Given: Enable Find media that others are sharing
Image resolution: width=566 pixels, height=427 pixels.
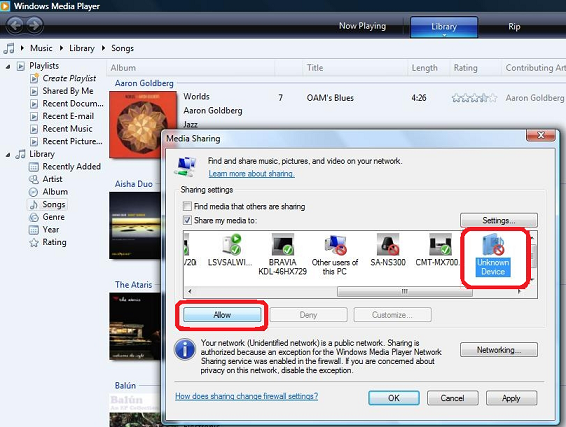Looking at the screenshot, I should 187,206.
